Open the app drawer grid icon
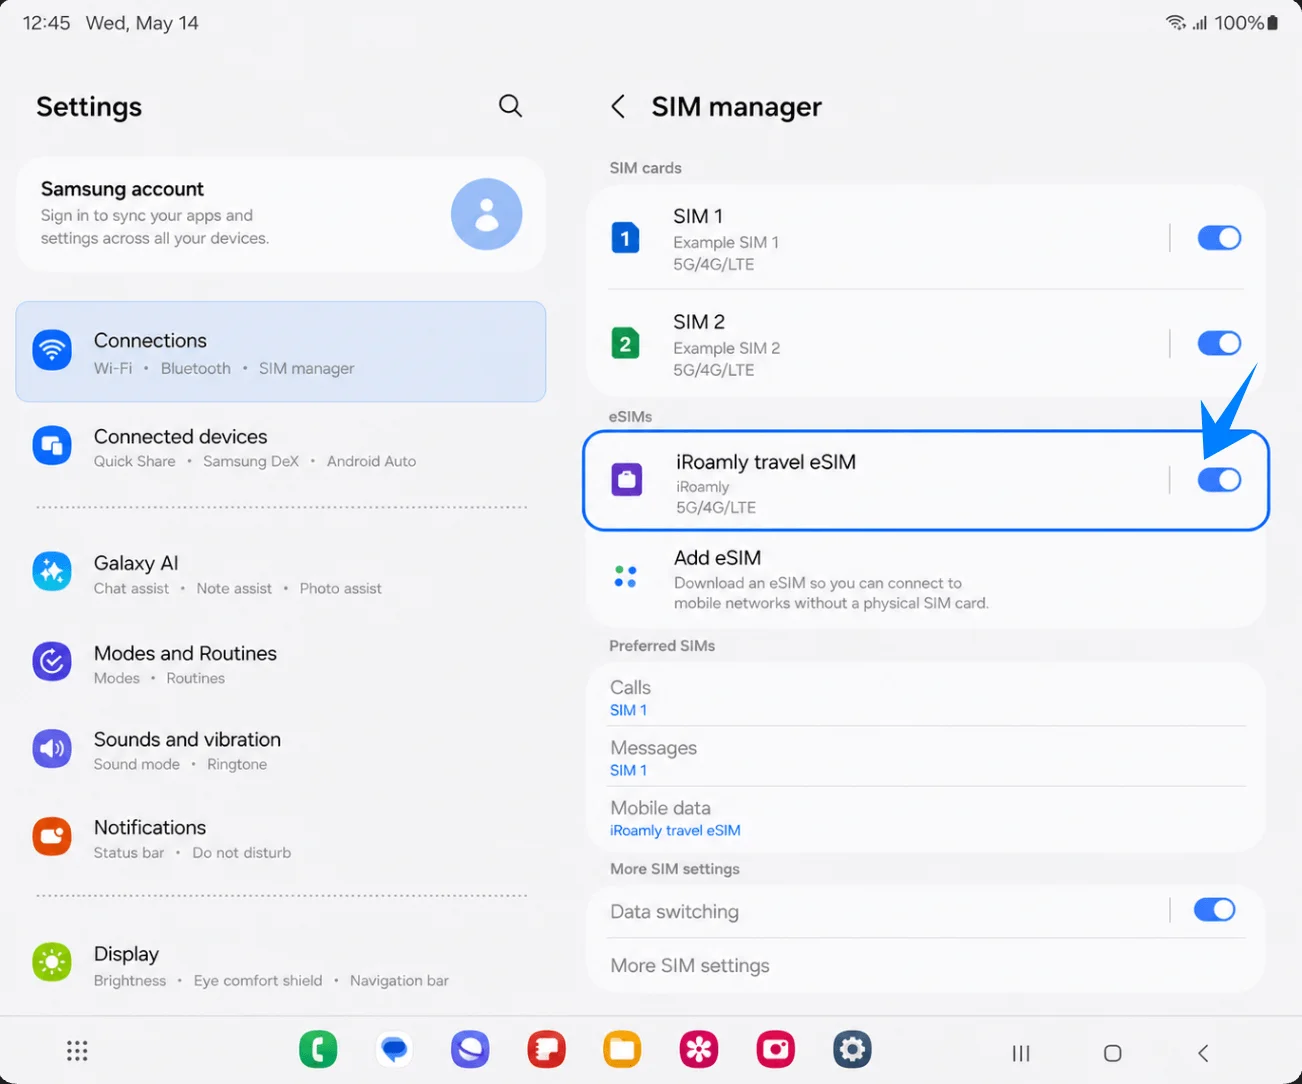The width and height of the screenshot is (1302, 1084). point(77,1051)
